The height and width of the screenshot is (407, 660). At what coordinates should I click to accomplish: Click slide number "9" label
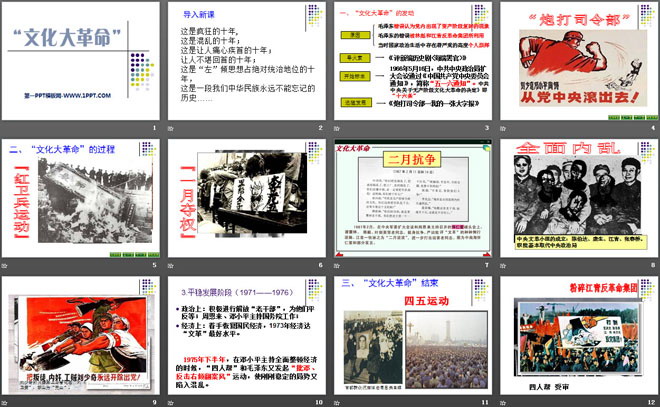tap(154, 402)
